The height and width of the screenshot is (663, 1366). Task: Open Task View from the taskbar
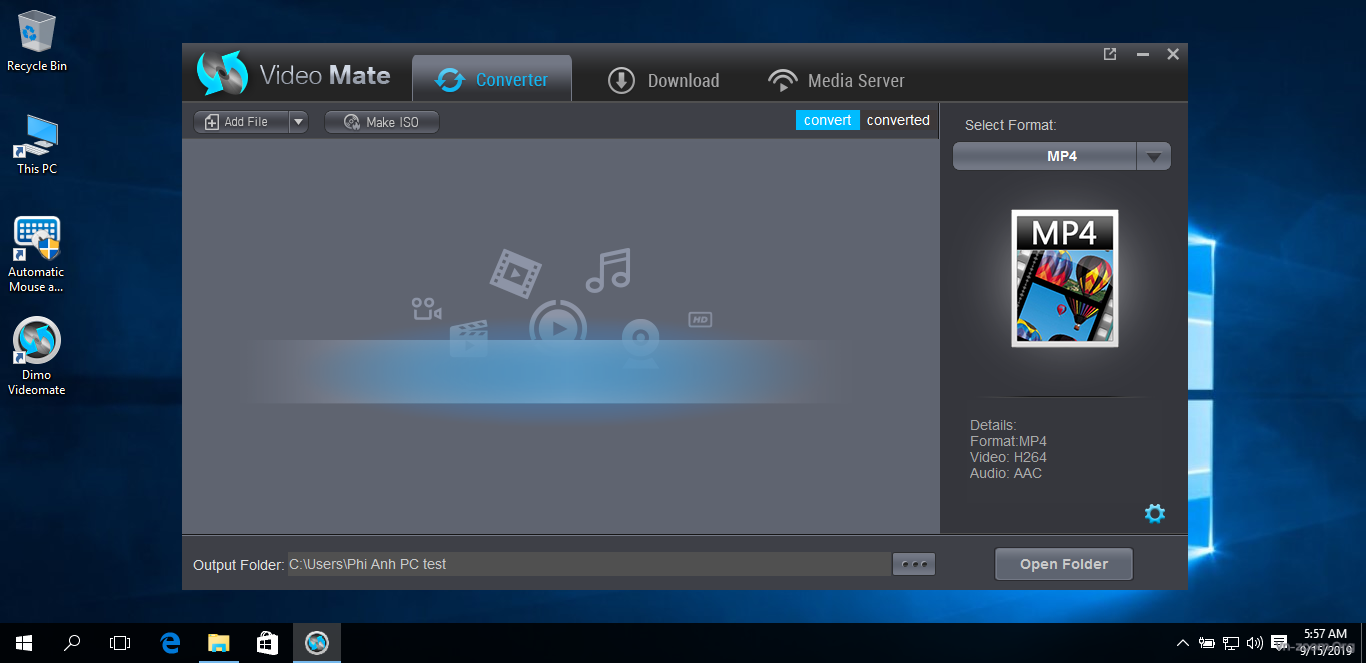120,643
